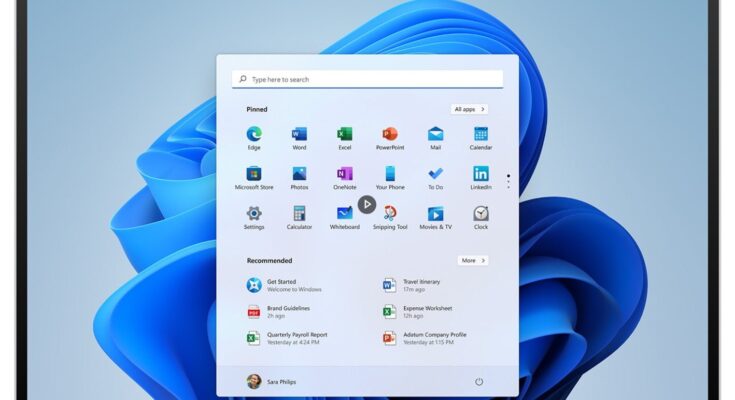Open Microsoft Store
The height and width of the screenshot is (400, 735).
coord(254,178)
